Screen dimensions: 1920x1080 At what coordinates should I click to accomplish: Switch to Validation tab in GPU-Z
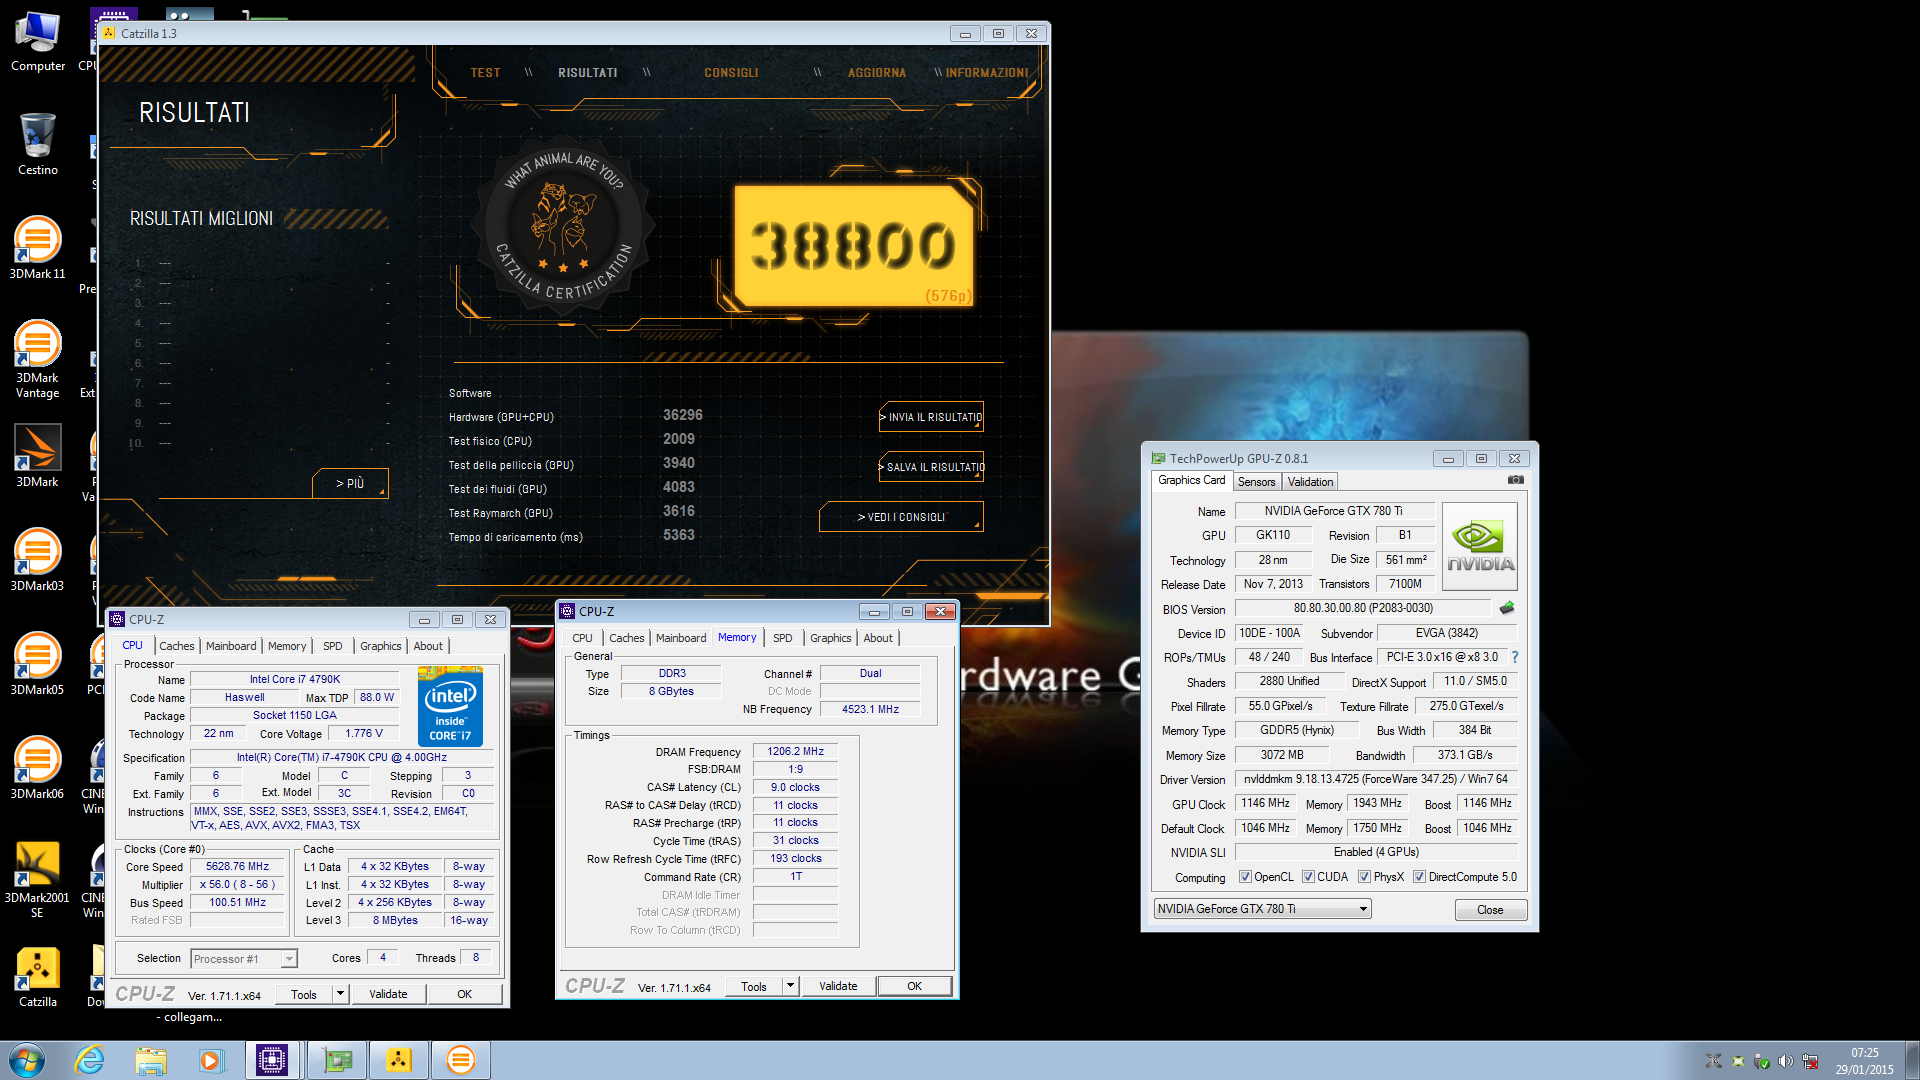pos(1310,481)
